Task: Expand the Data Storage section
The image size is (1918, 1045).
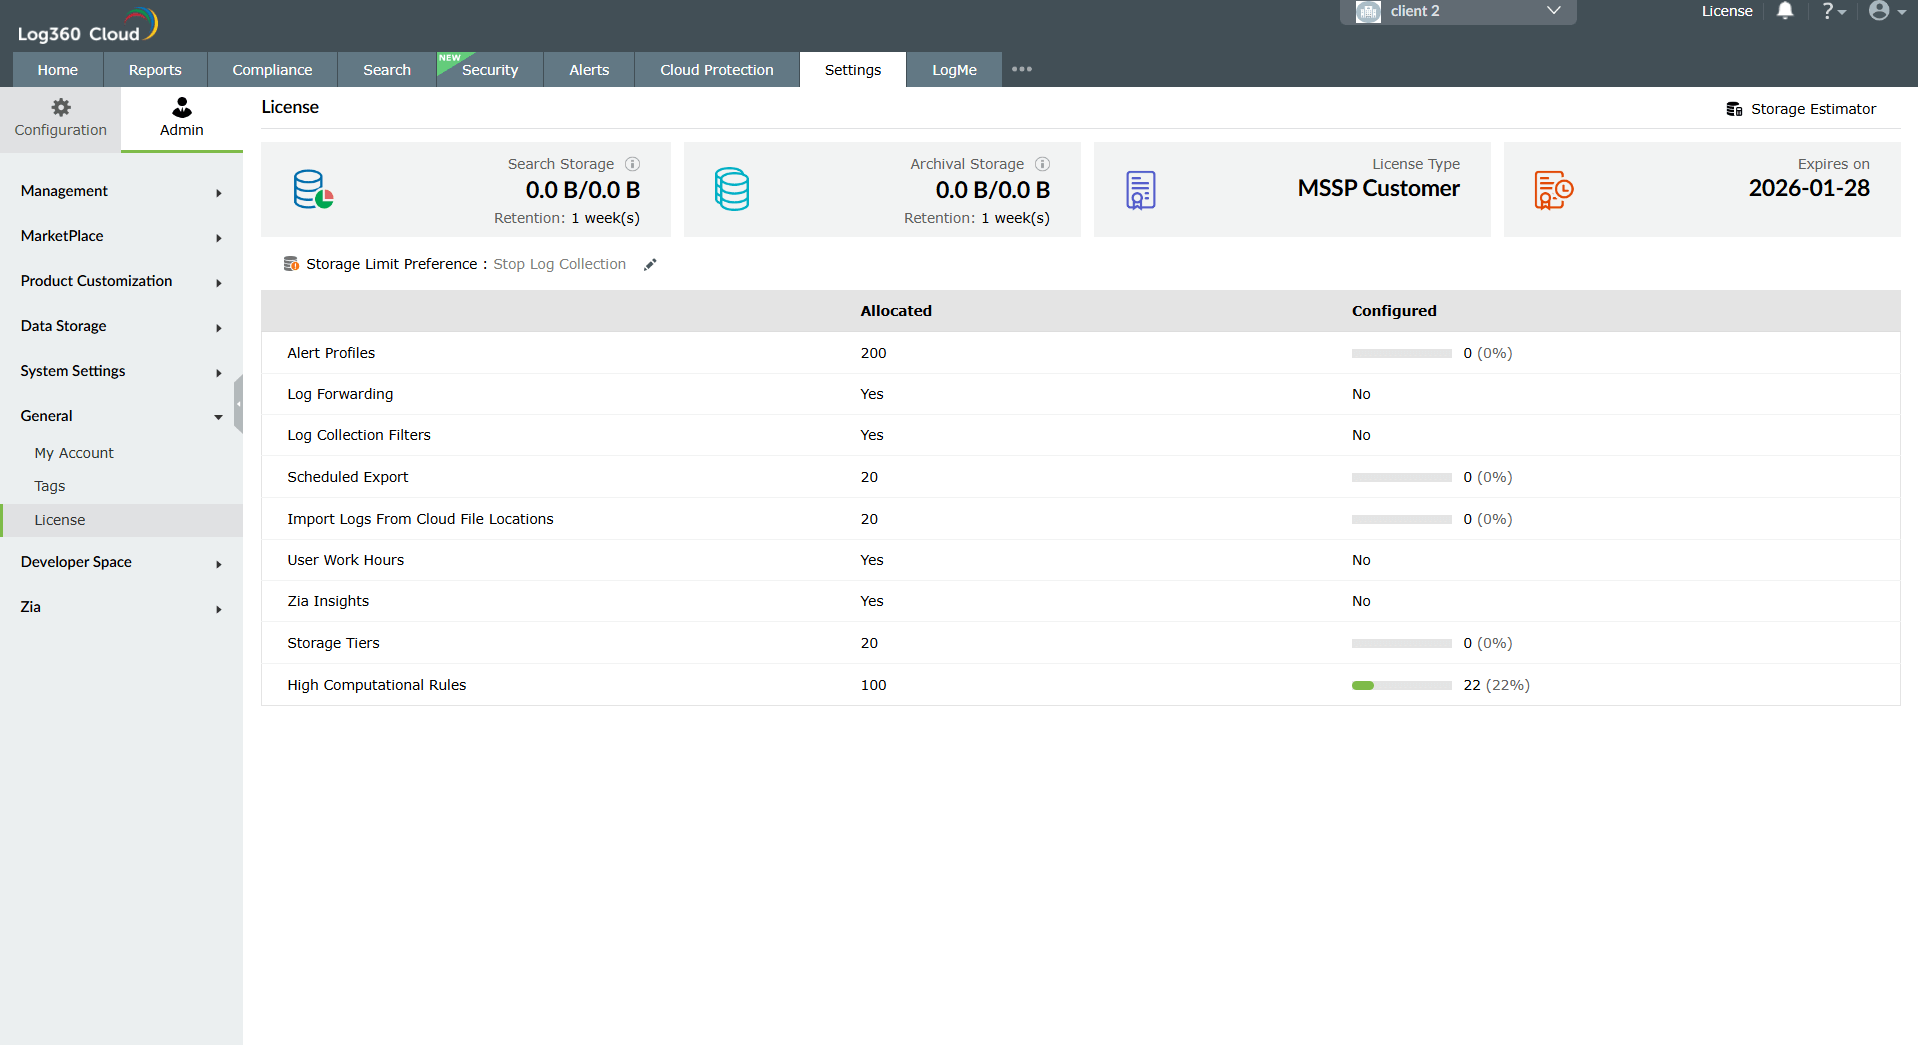Action: click(121, 326)
